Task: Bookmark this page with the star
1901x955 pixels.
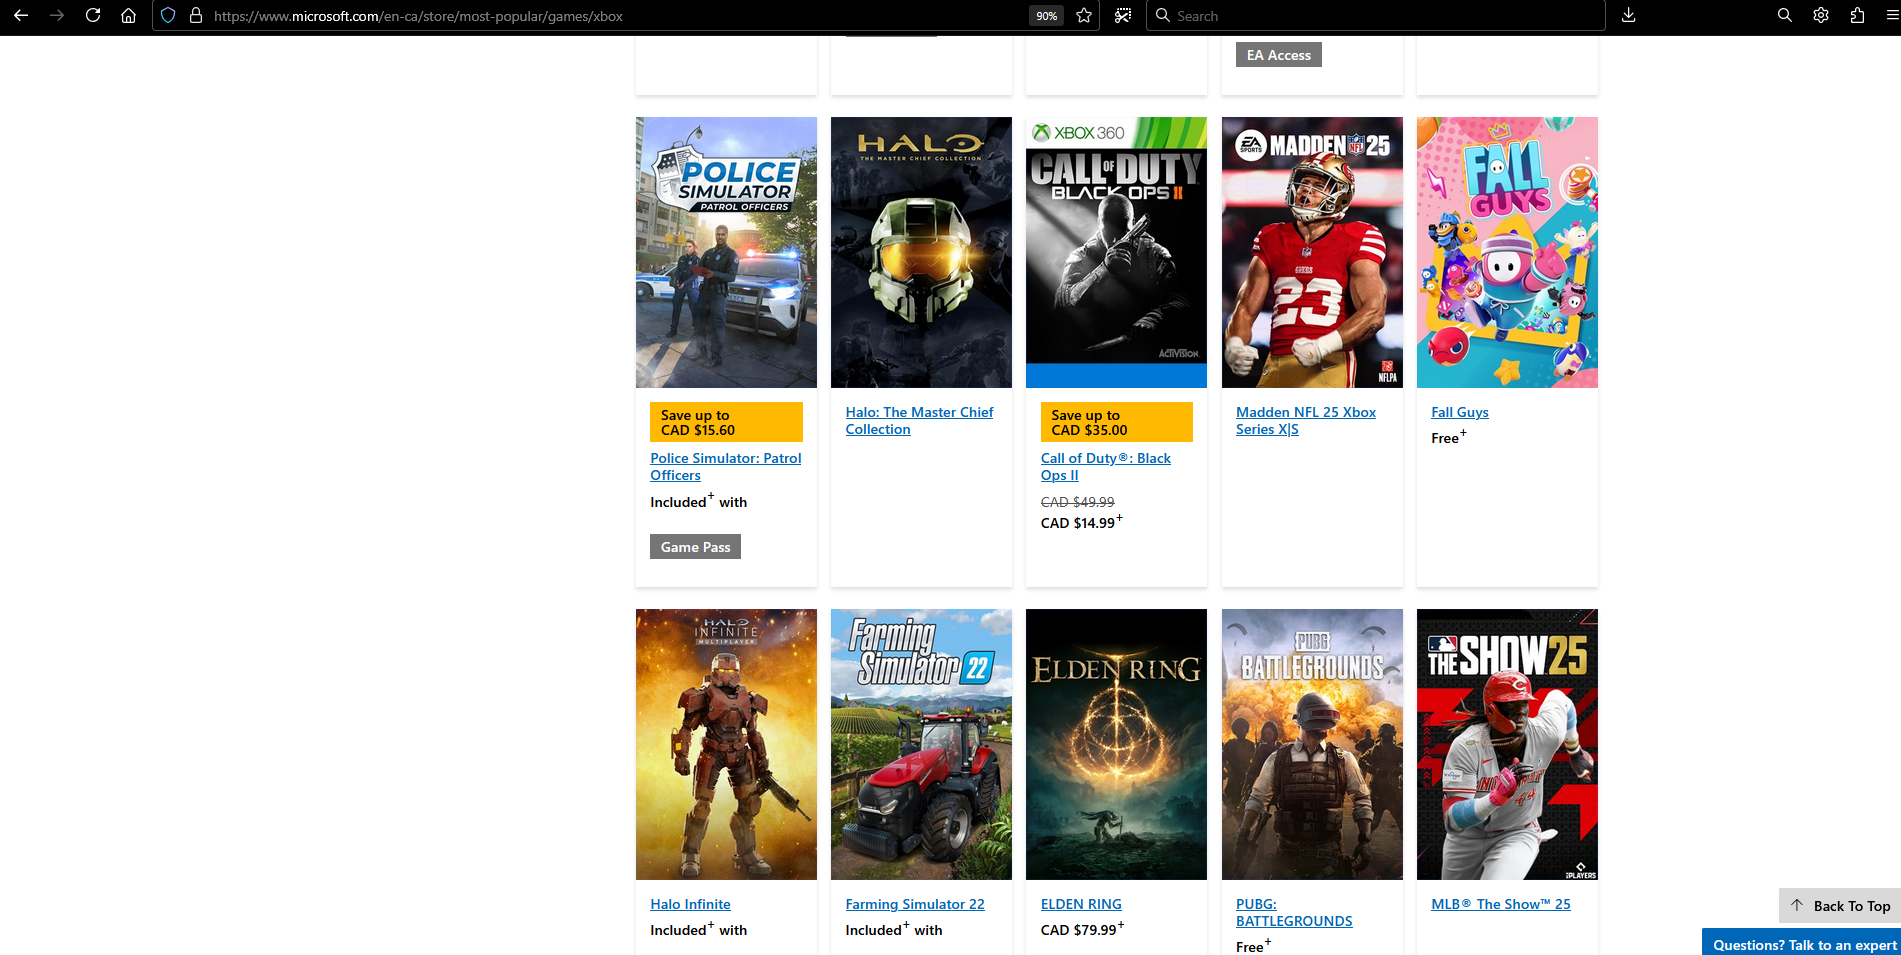Action: 1084,16
